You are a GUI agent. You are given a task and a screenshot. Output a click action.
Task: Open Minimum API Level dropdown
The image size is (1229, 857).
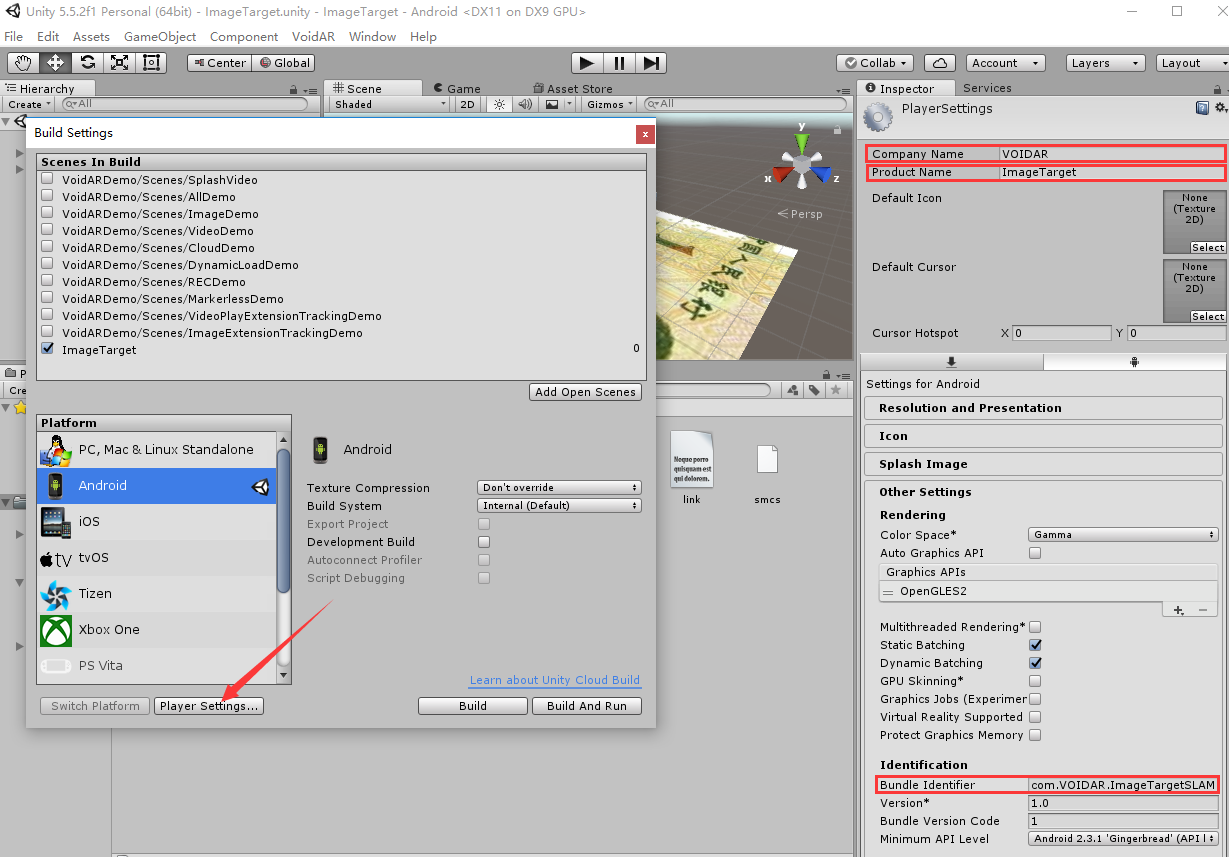click(1124, 839)
